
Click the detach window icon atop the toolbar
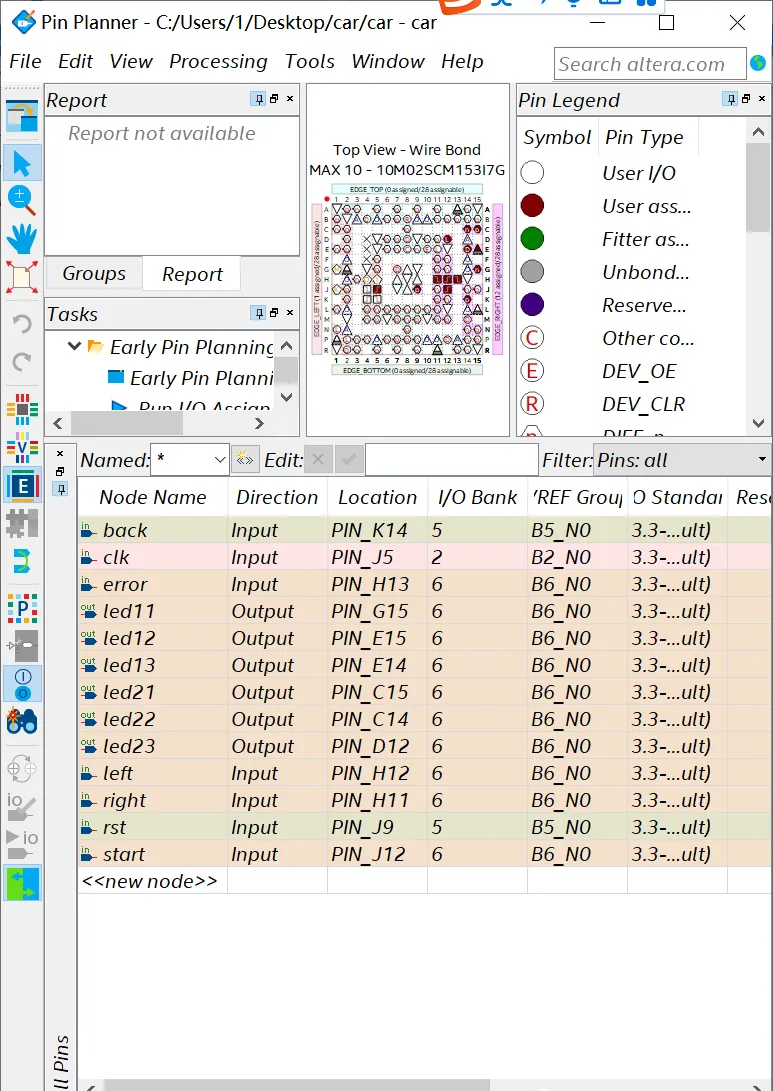[x=22, y=116]
